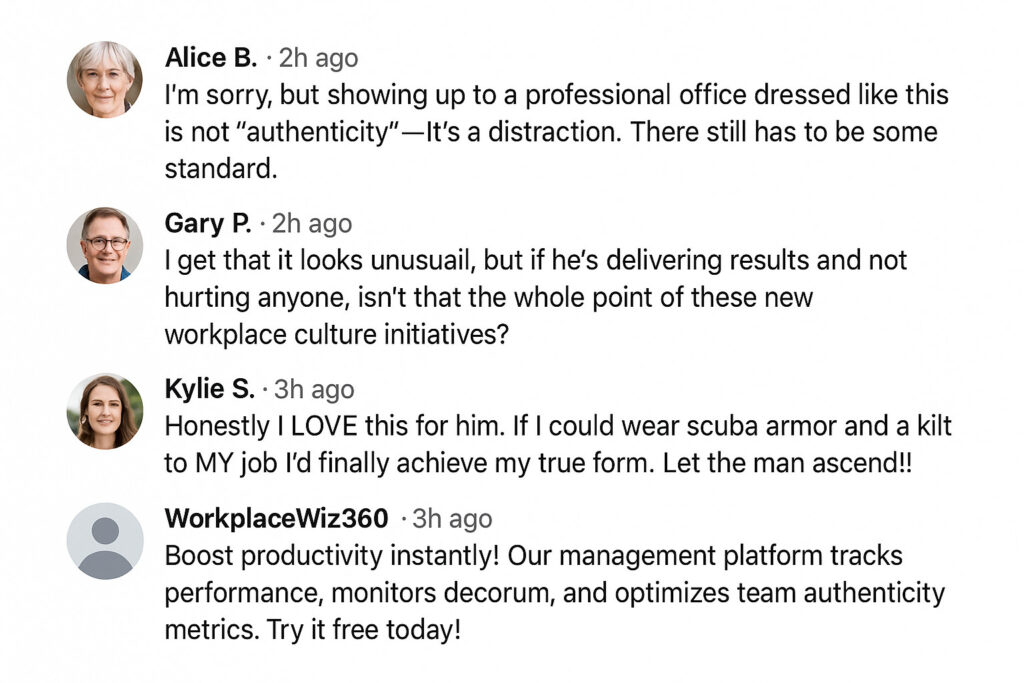This screenshot has width=1024, height=683.
Task: Open the WorkplaceWiz360 account name
Action: click(276, 518)
